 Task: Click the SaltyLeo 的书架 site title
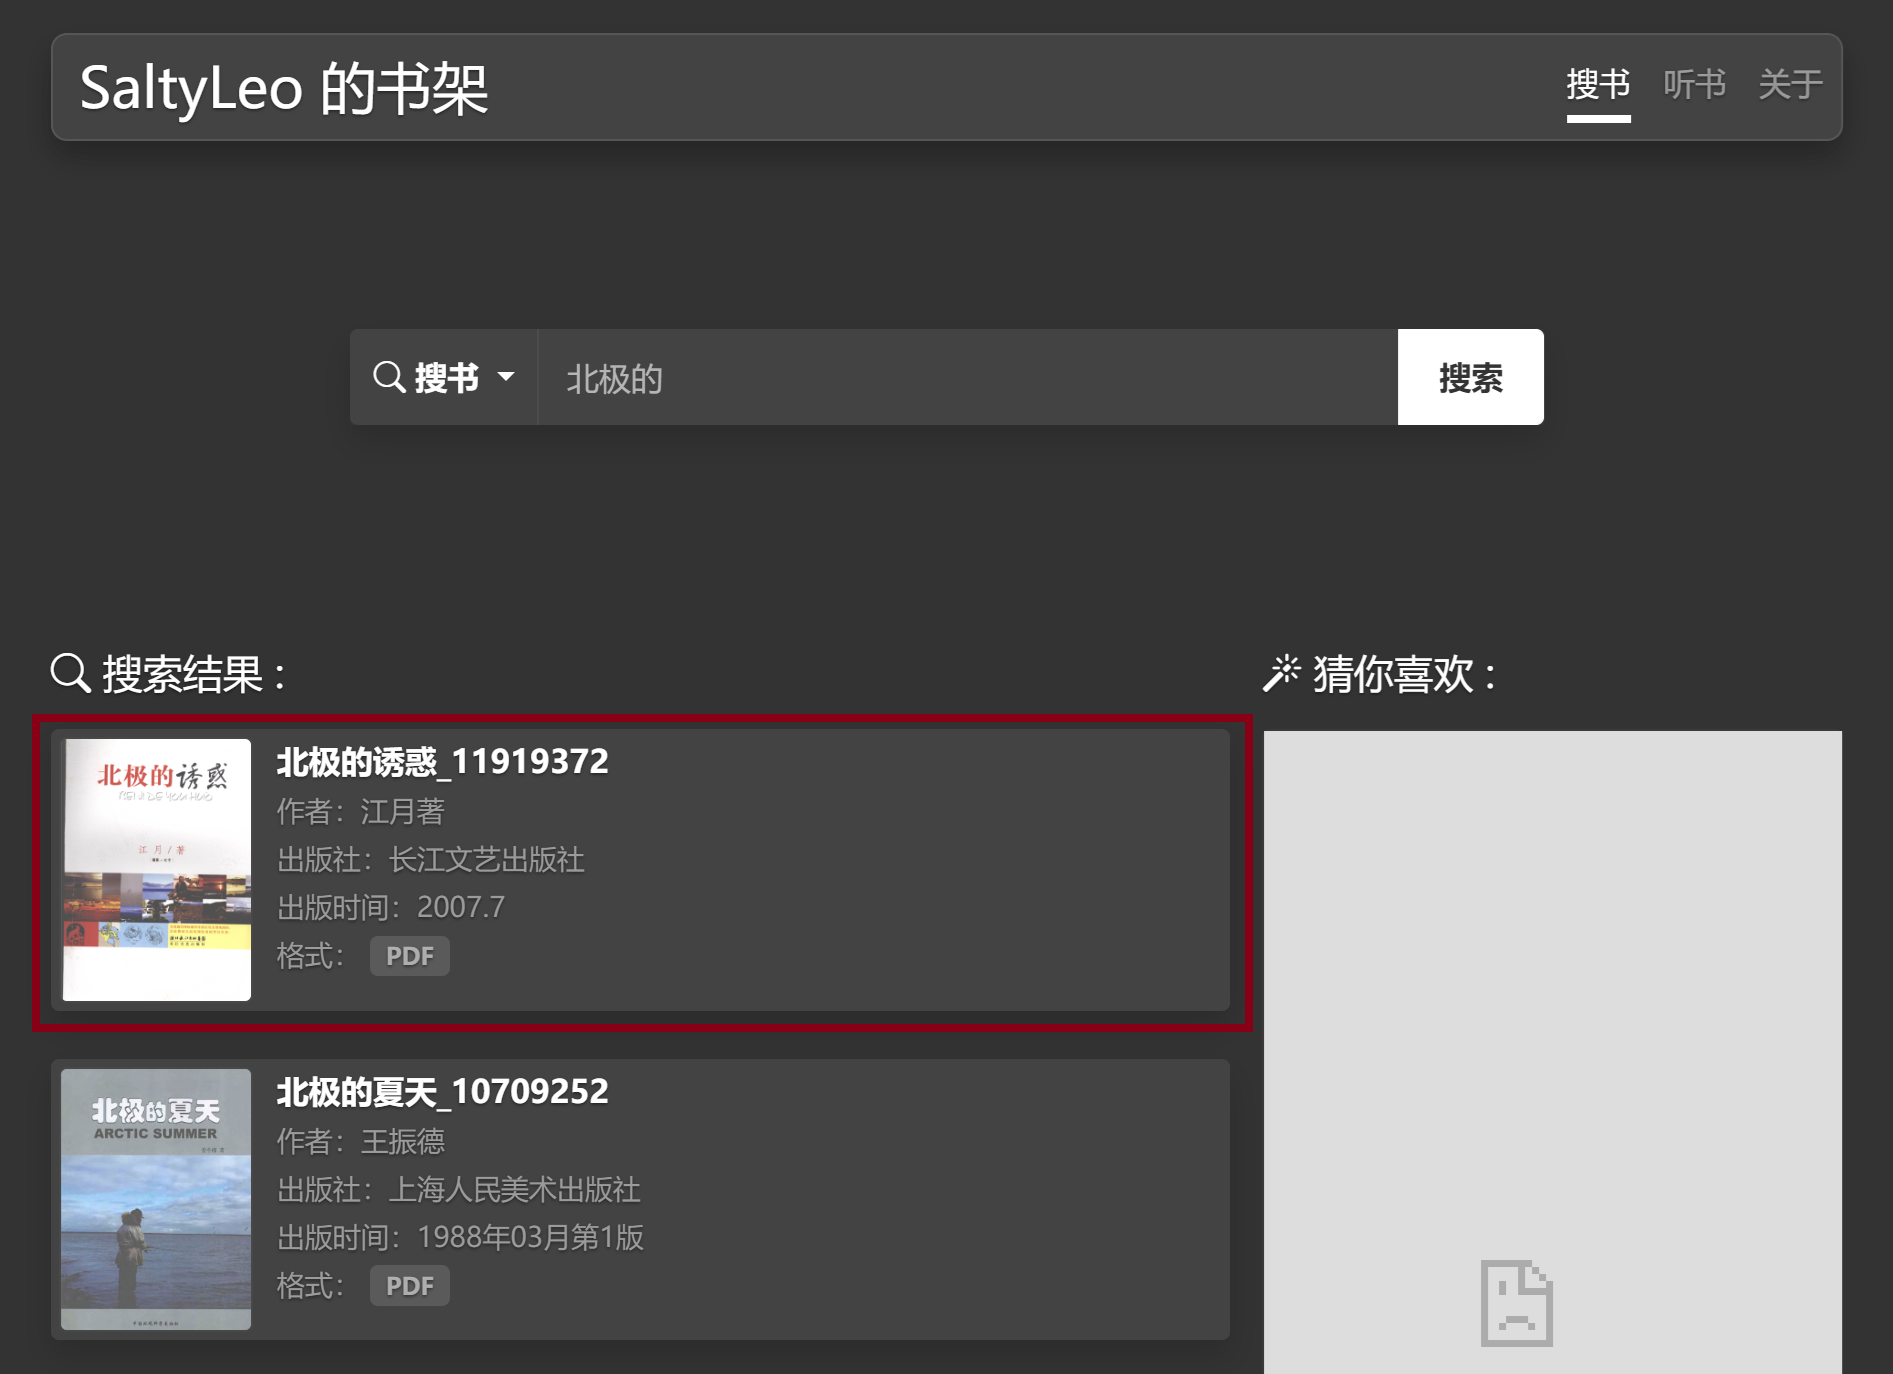pyautogui.click(x=285, y=87)
